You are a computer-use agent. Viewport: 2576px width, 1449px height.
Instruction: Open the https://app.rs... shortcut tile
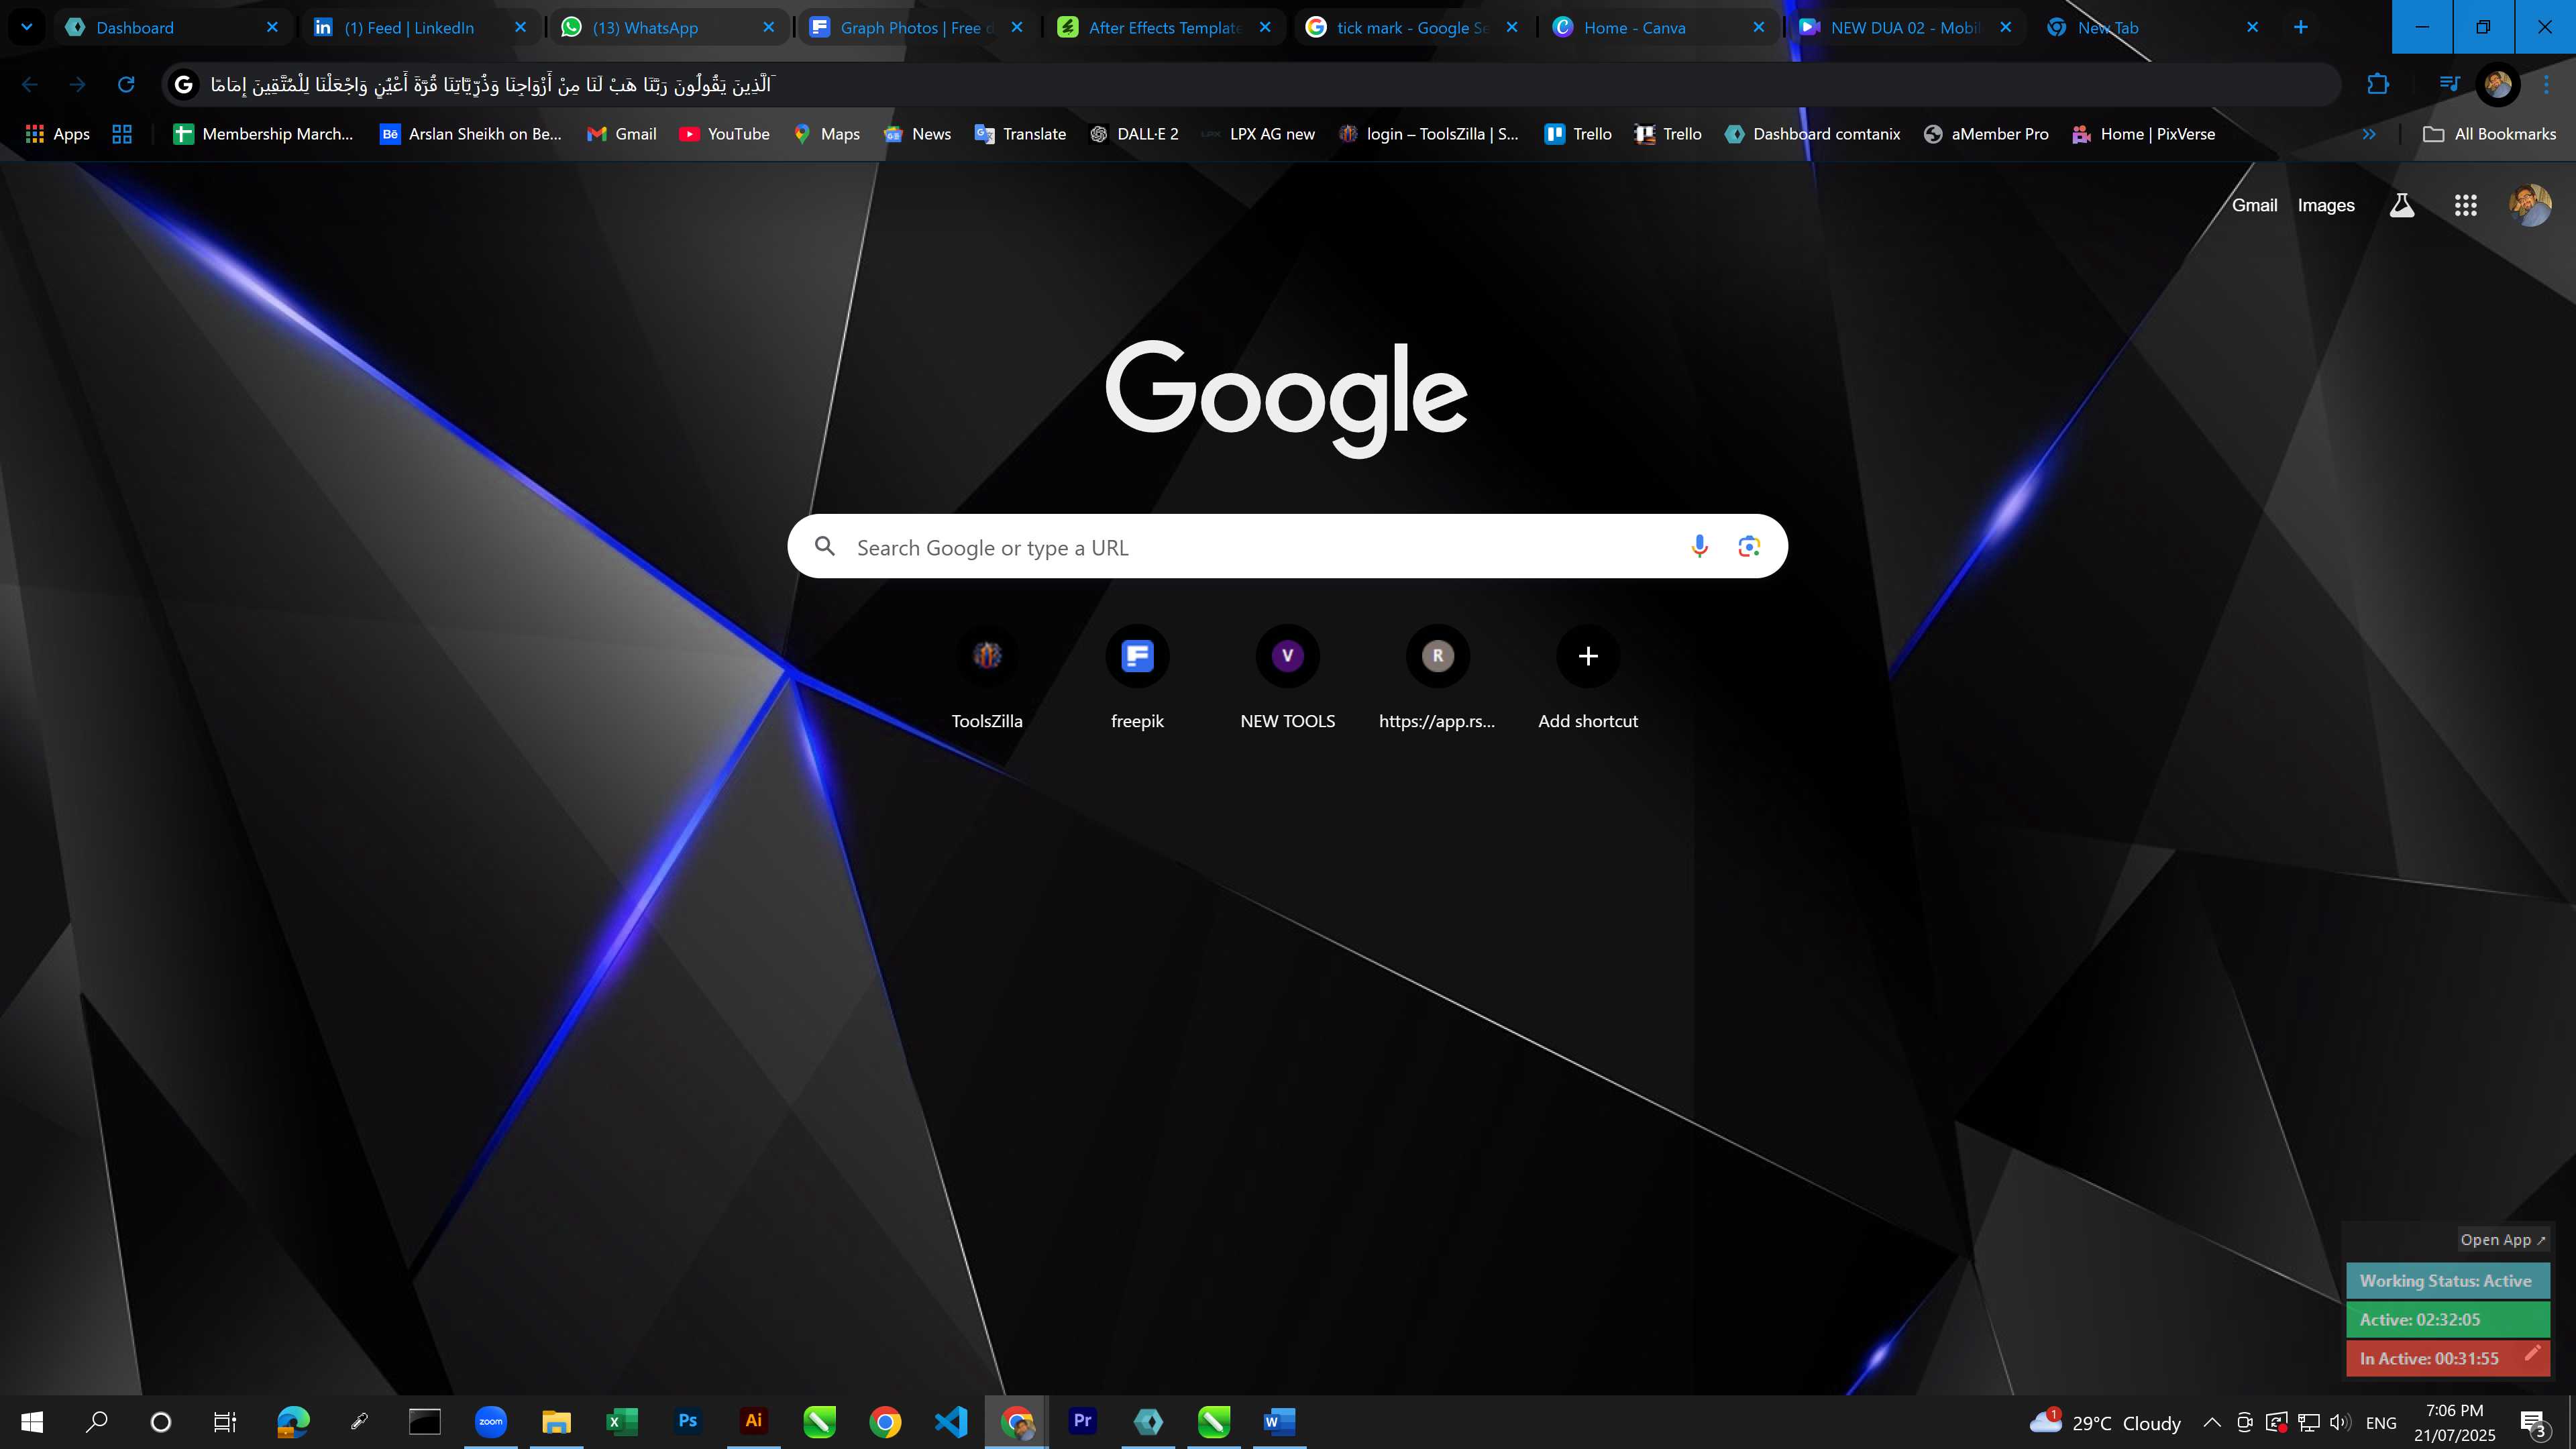point(1438,678)
